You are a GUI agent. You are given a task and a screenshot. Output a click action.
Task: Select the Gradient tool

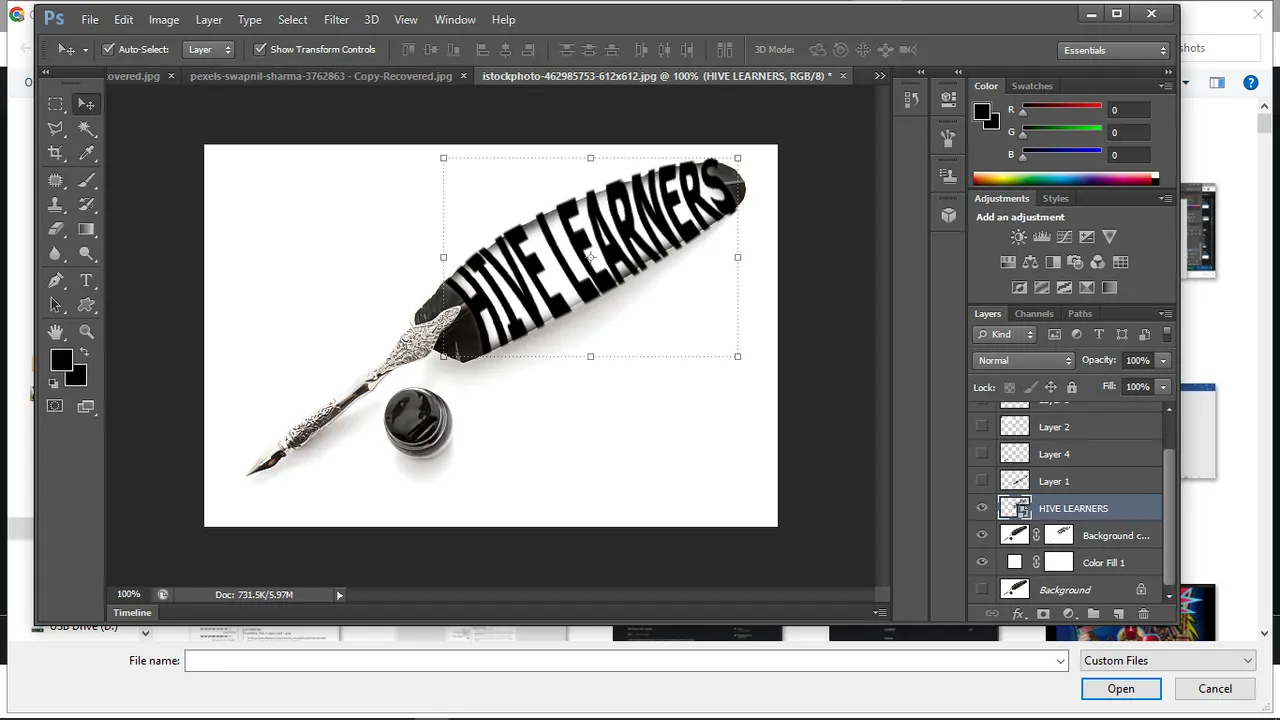[x=87, y=229]
